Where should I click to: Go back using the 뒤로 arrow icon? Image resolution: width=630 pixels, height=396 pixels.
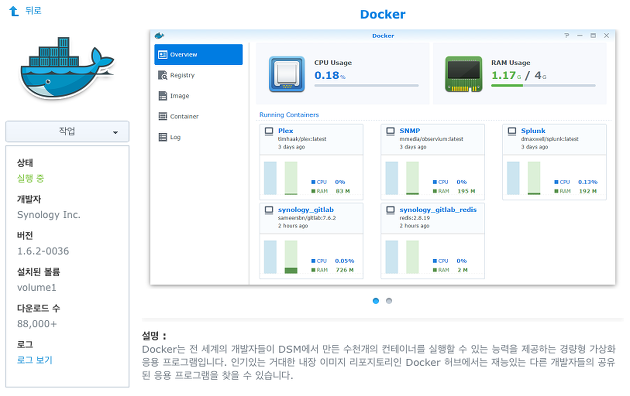click(14, 11)
